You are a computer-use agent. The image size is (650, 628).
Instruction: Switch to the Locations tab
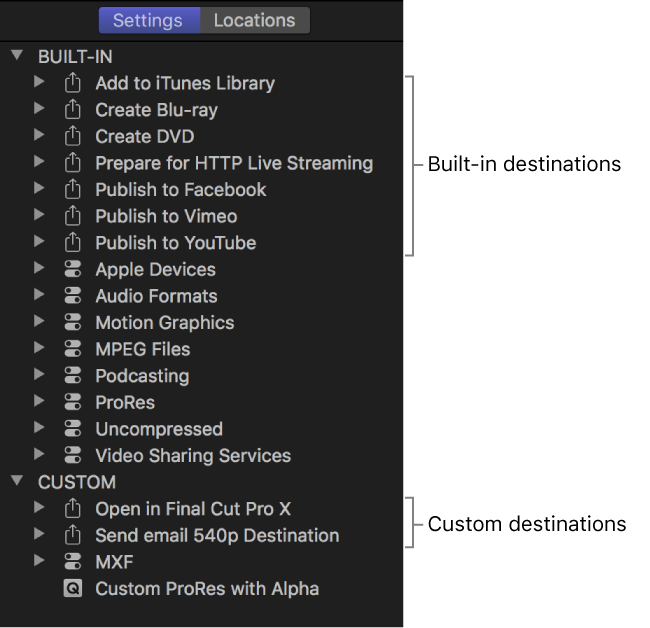255,20
